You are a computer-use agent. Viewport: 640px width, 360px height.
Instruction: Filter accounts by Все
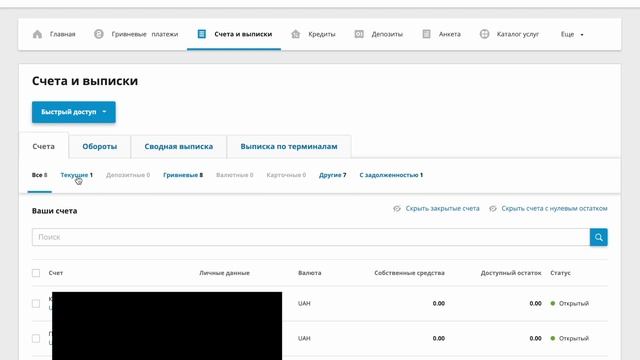pyautogui.click(x=40, y=175)
